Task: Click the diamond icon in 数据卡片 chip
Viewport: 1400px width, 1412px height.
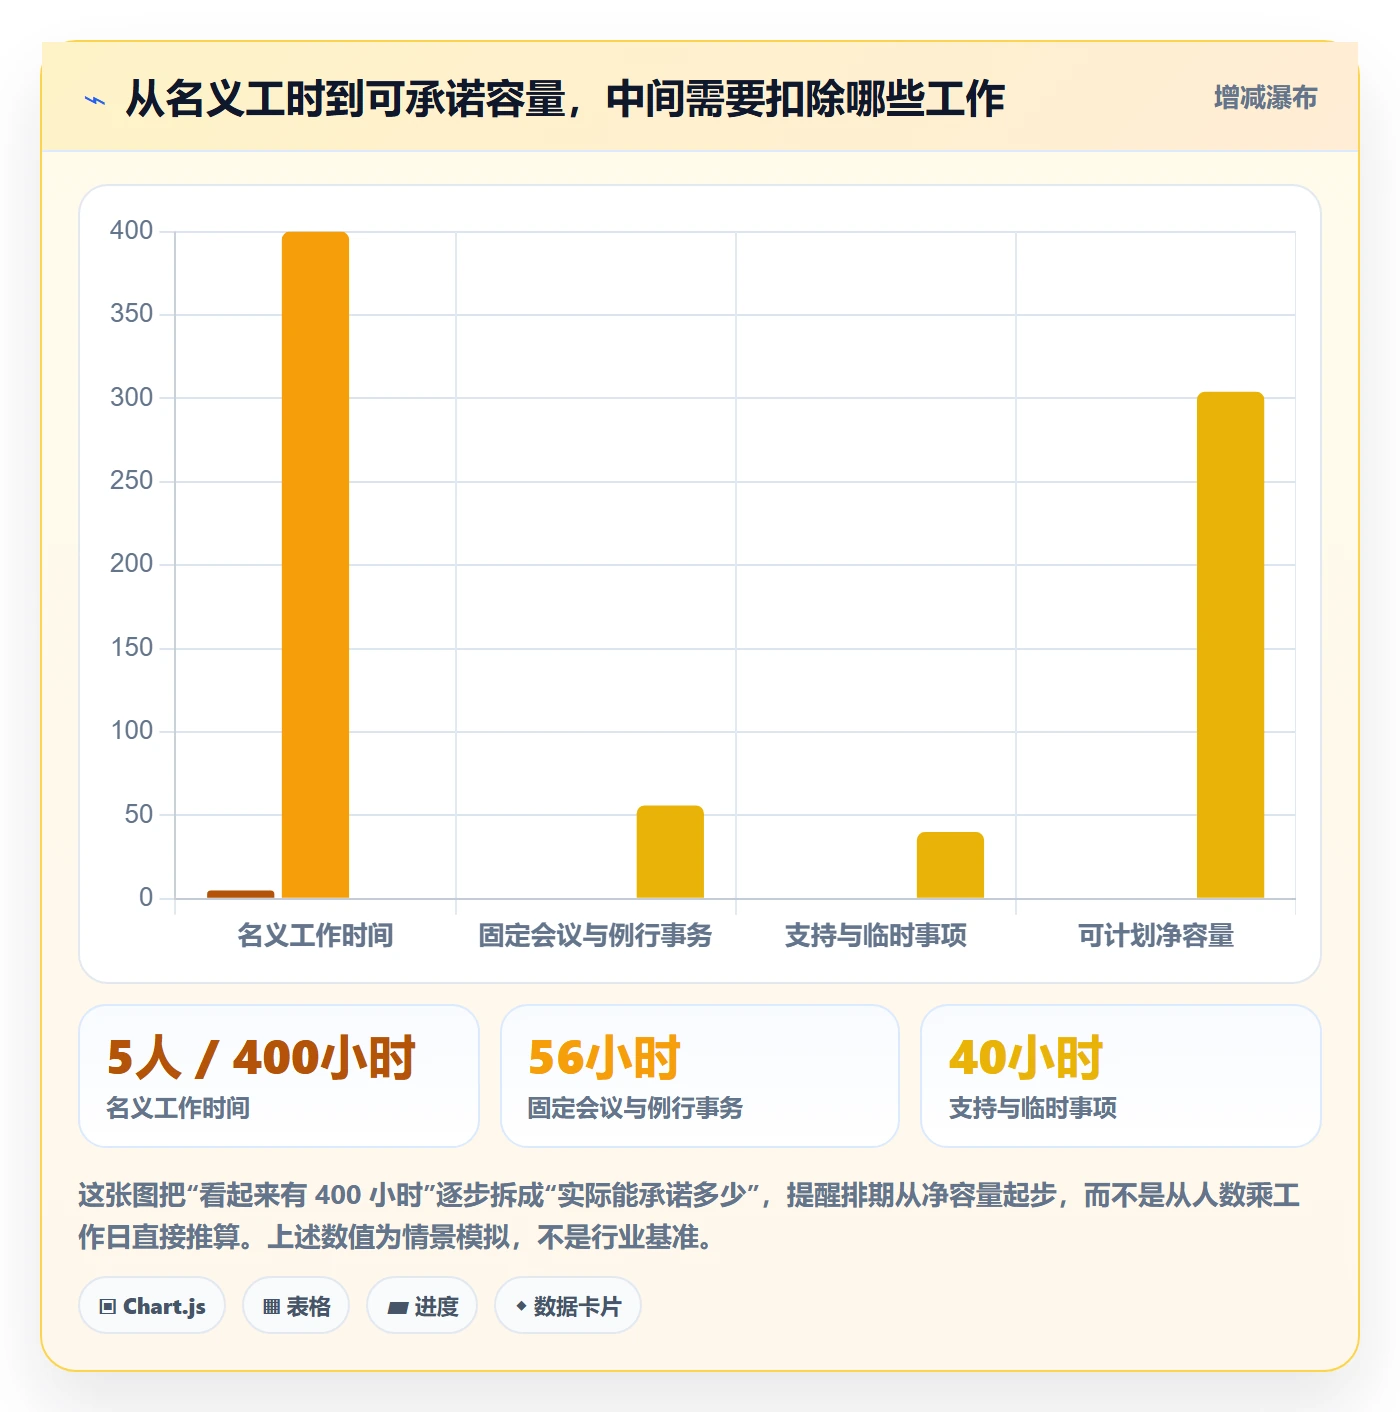Action: tap(521, 1306)
